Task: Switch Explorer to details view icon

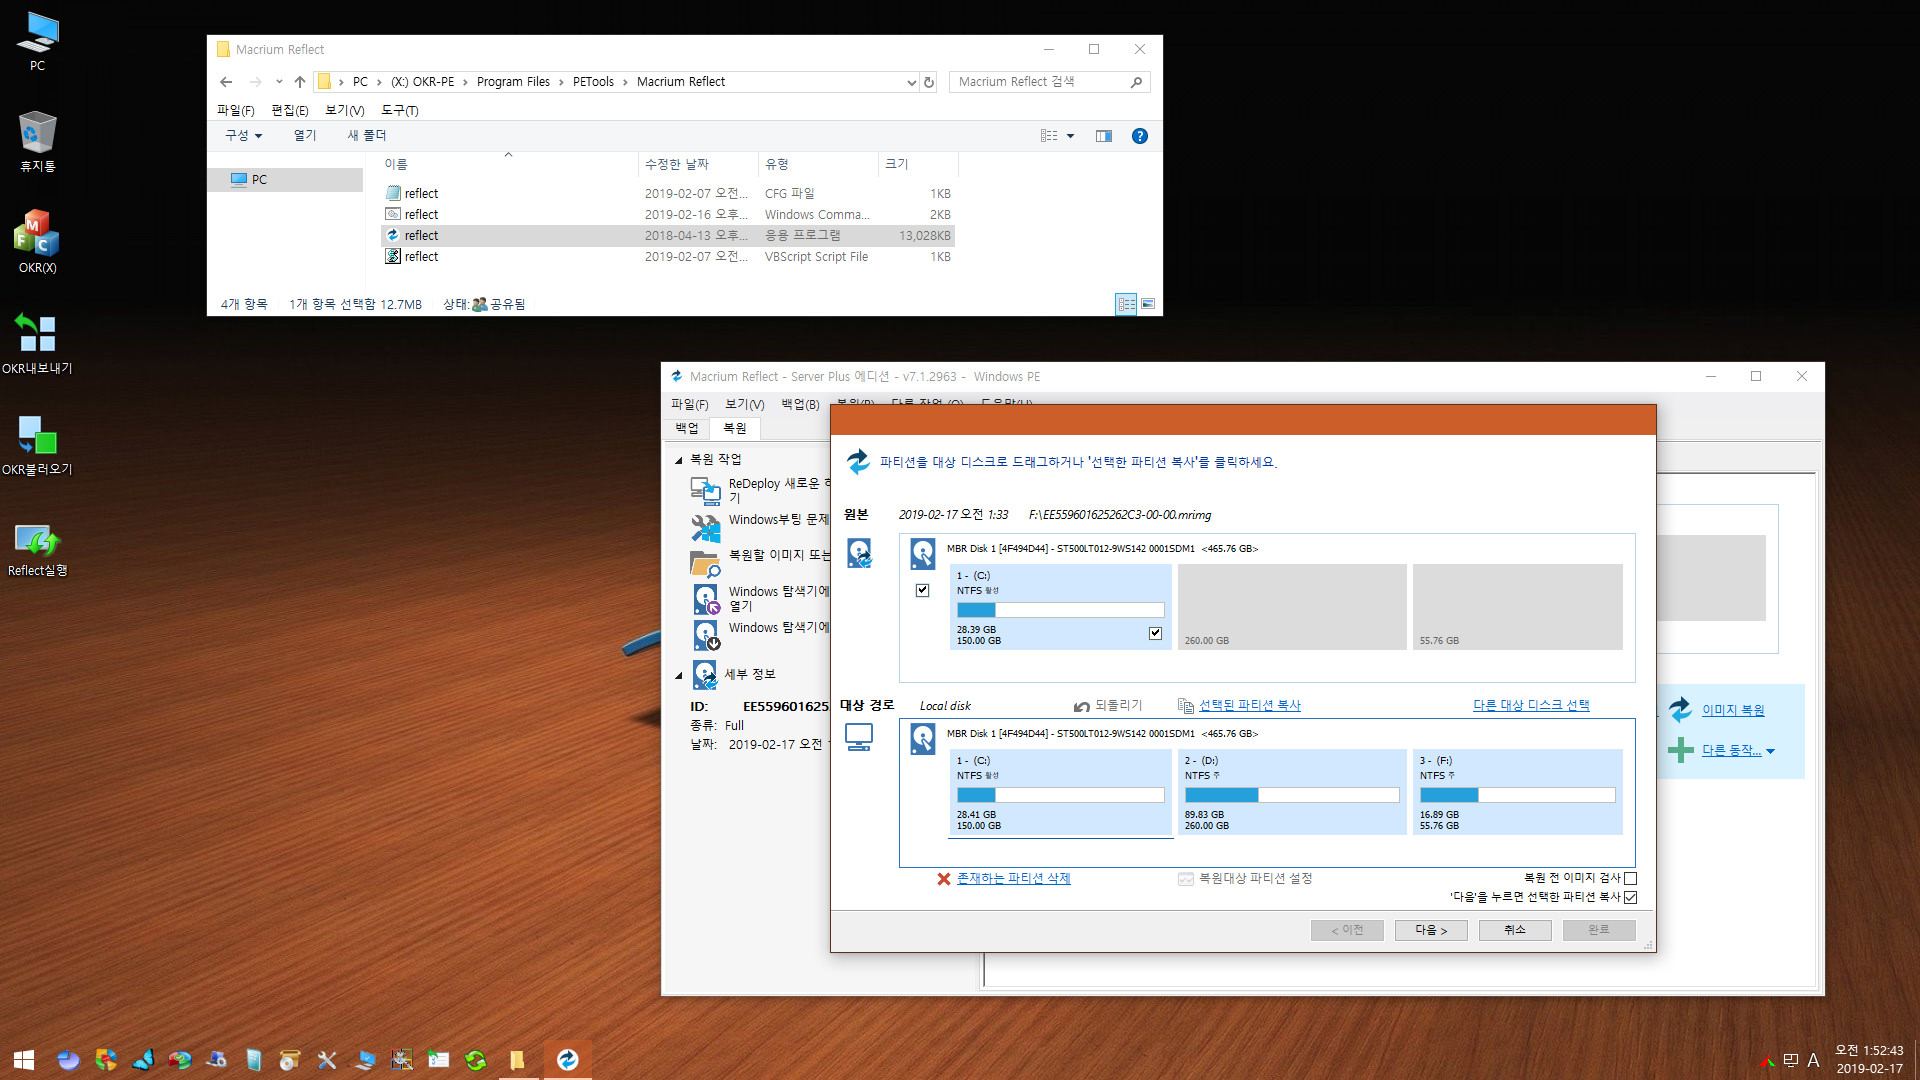Action: [x=1126, y=304]
